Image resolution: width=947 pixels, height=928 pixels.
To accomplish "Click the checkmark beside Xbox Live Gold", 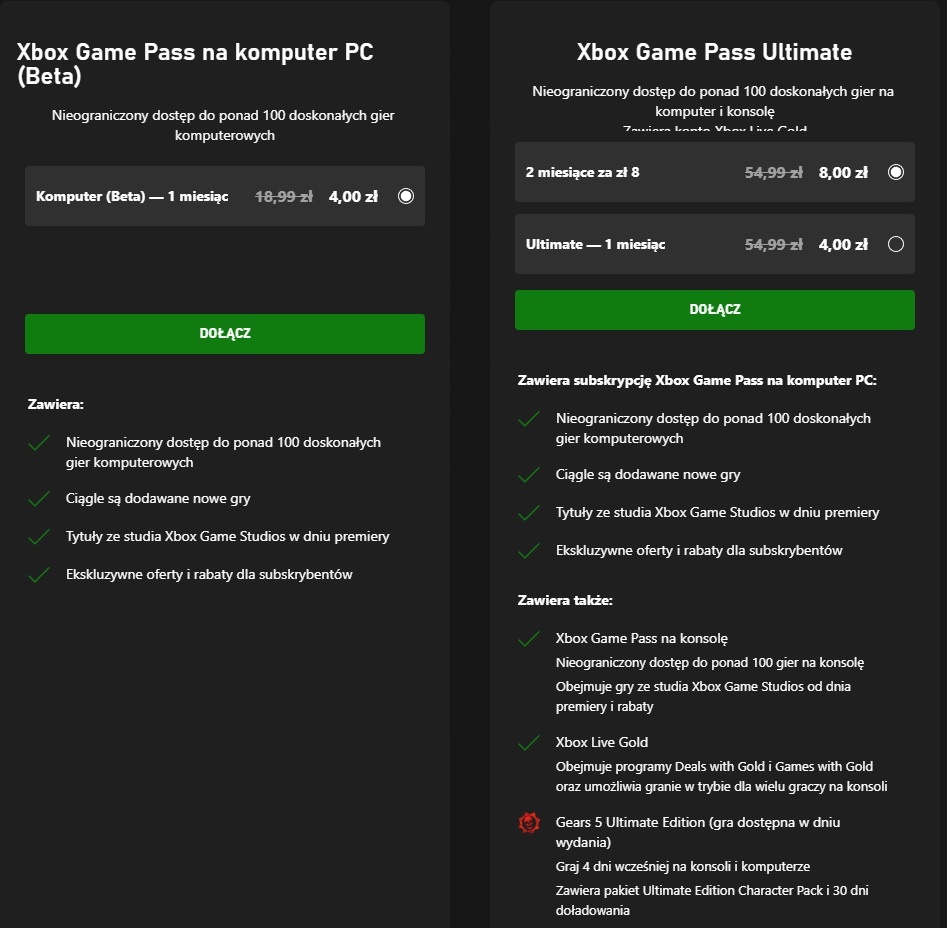I will (529, 743).
